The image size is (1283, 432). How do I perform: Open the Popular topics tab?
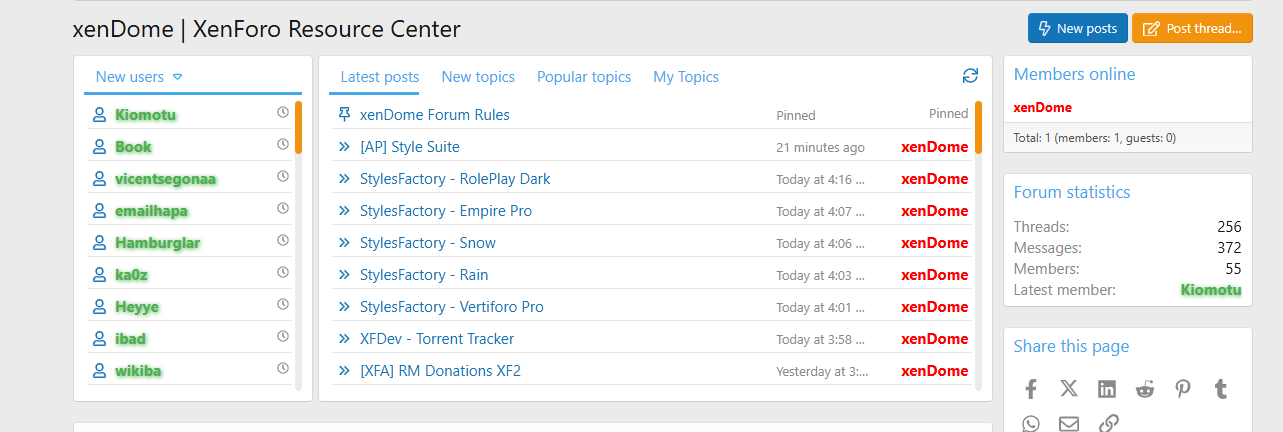tap(584, 77)
